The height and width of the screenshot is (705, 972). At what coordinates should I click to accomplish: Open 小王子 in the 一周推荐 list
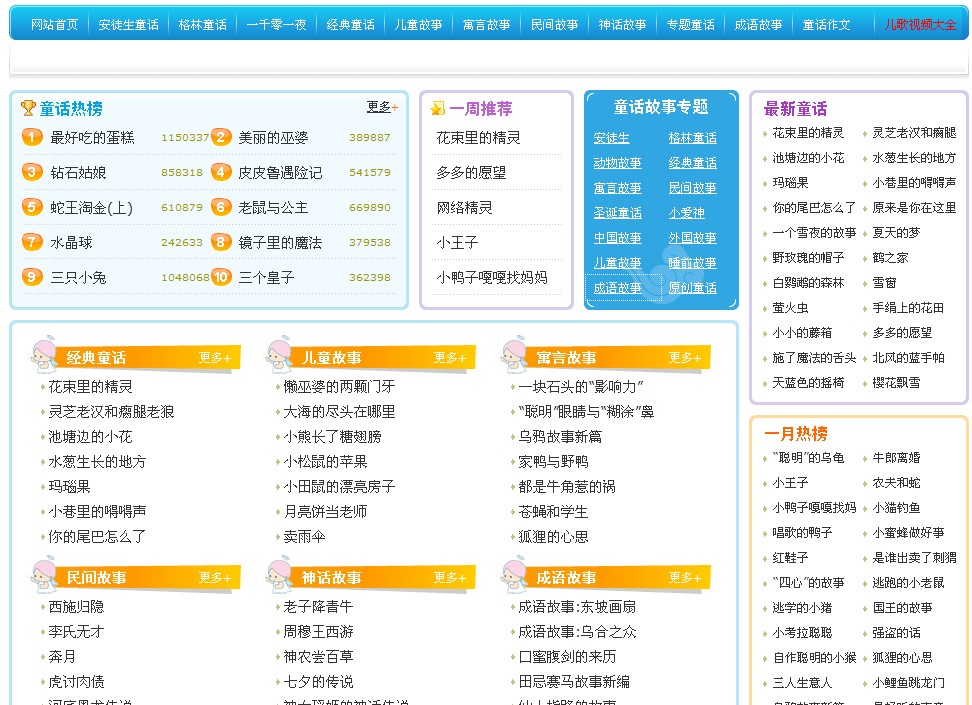(x=457, y=243)
